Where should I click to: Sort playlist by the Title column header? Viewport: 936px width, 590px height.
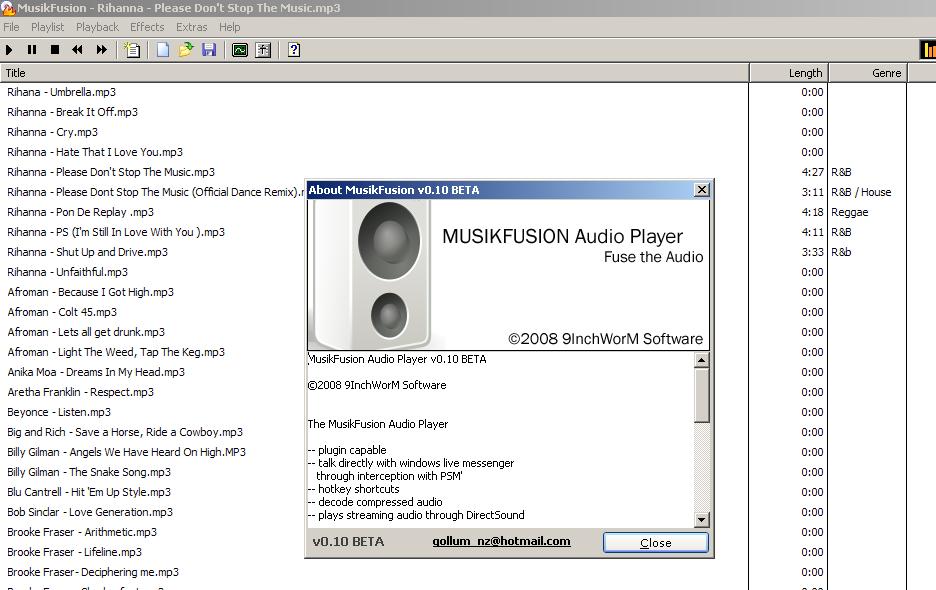[x=374, y=73]
